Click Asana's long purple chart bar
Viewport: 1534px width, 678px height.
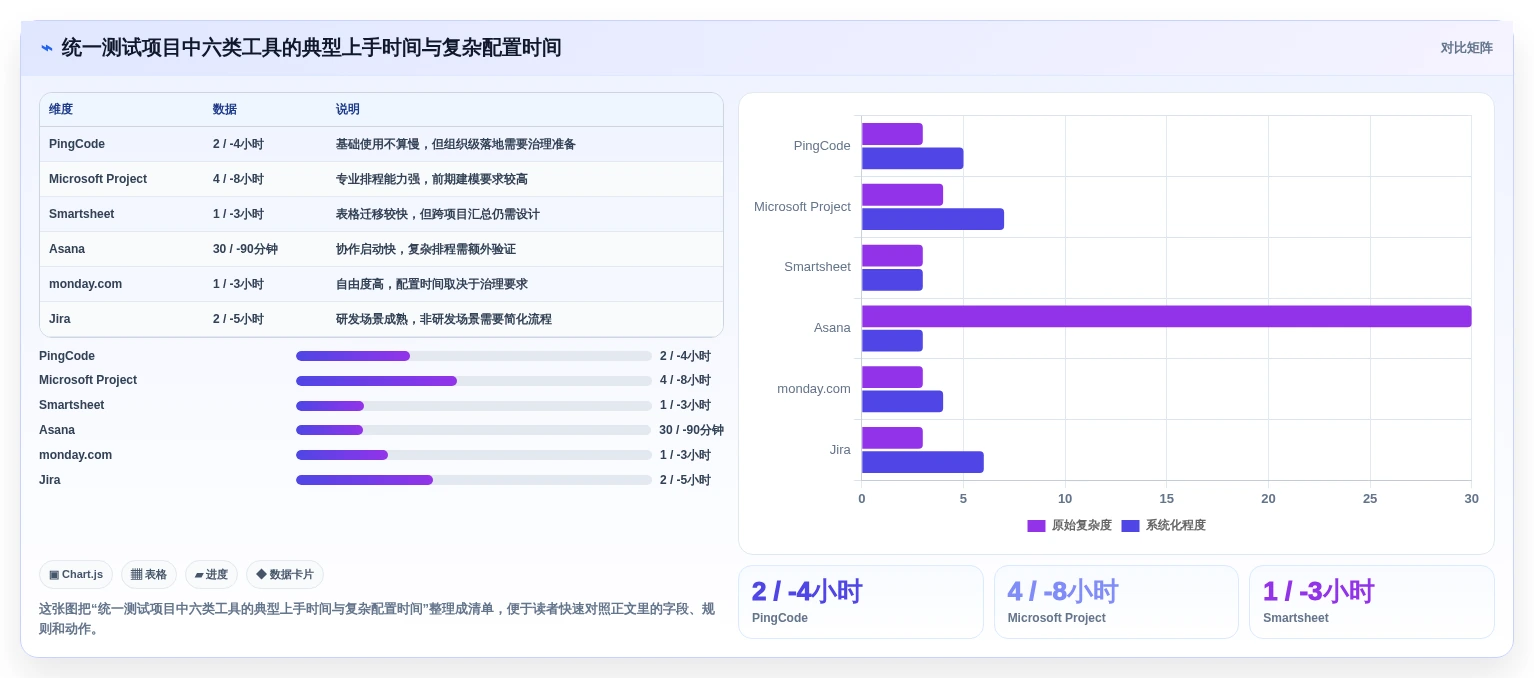tap(1166, 316)
